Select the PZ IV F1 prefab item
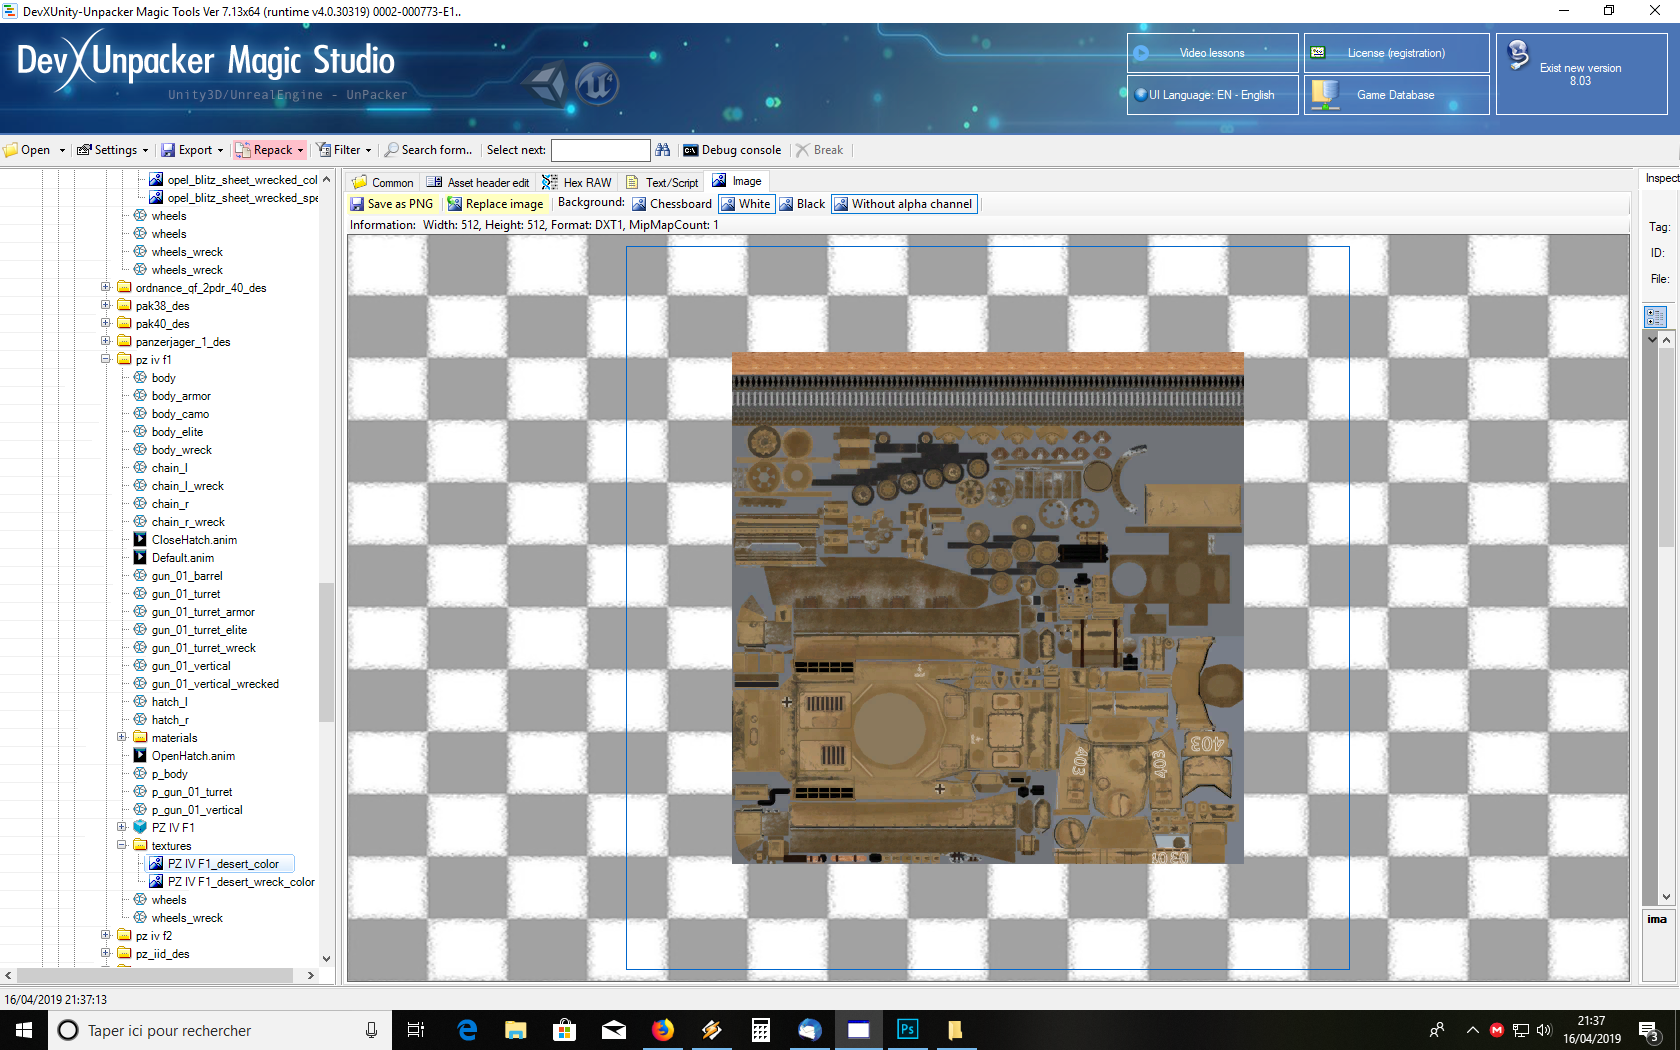This screenshot has width=1680, height=1050. click(173, 828)
